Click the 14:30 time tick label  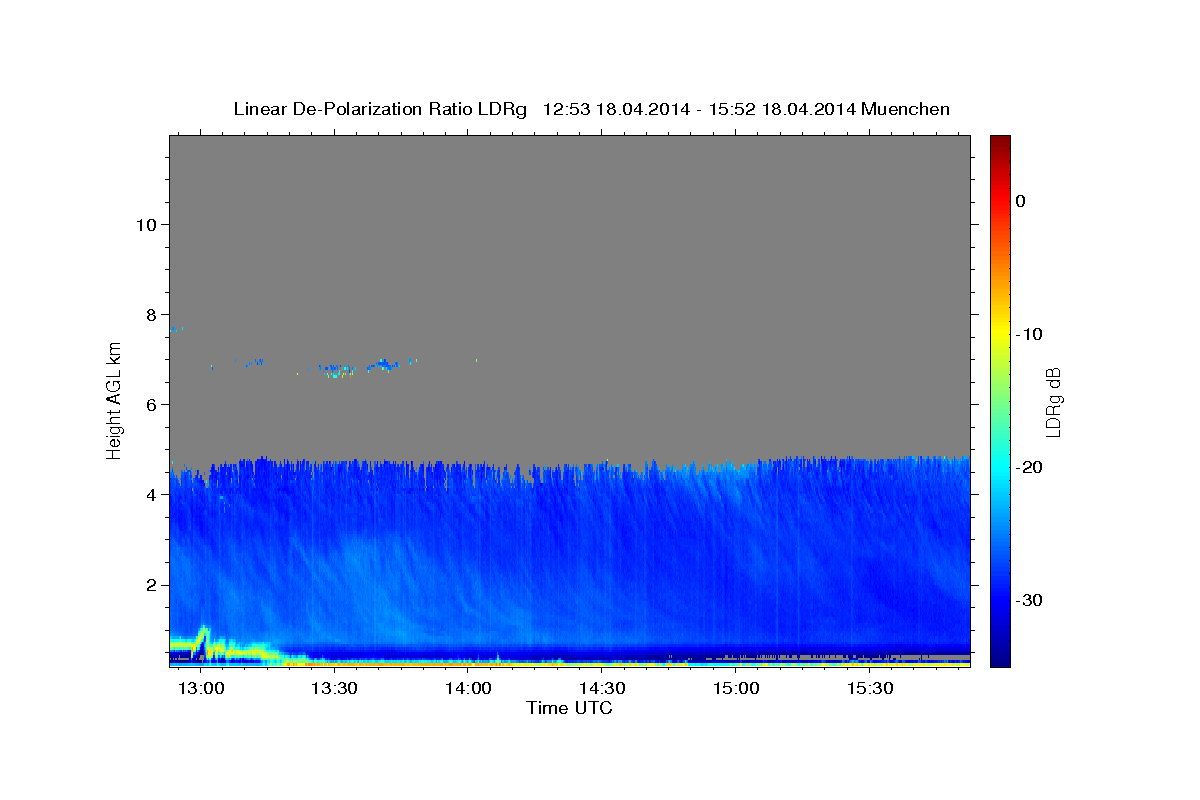[603, 689]
